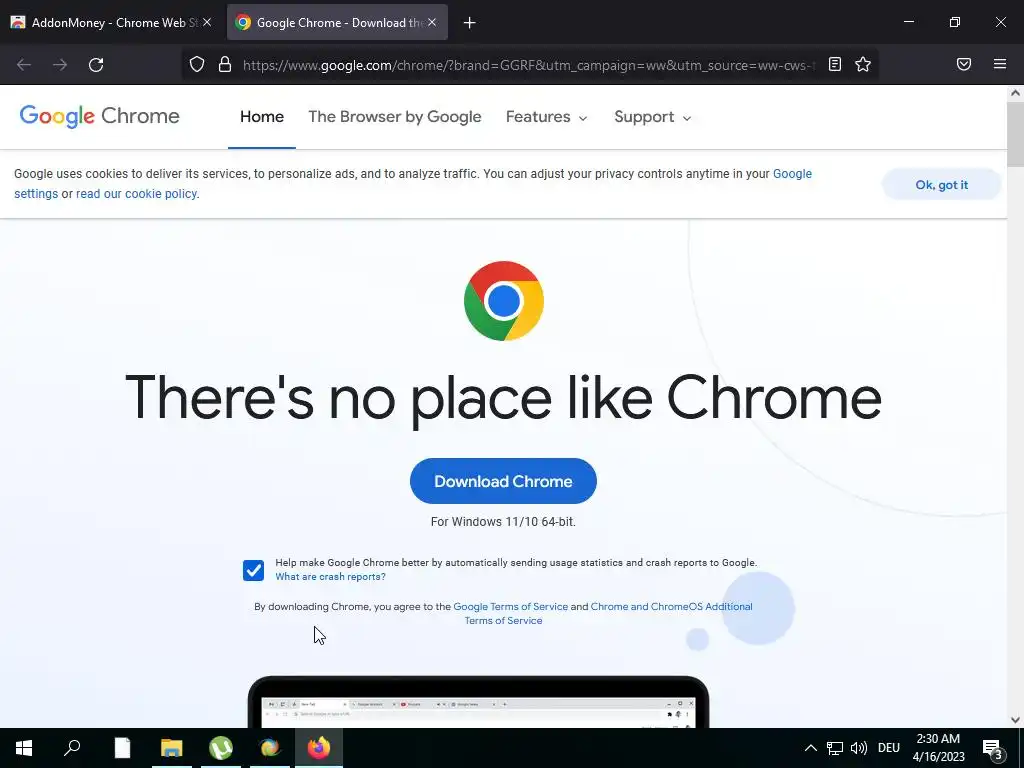The image size is (1024, 768).
Task: Click the Firefox taskbar icon
Action: click(319, 748)
